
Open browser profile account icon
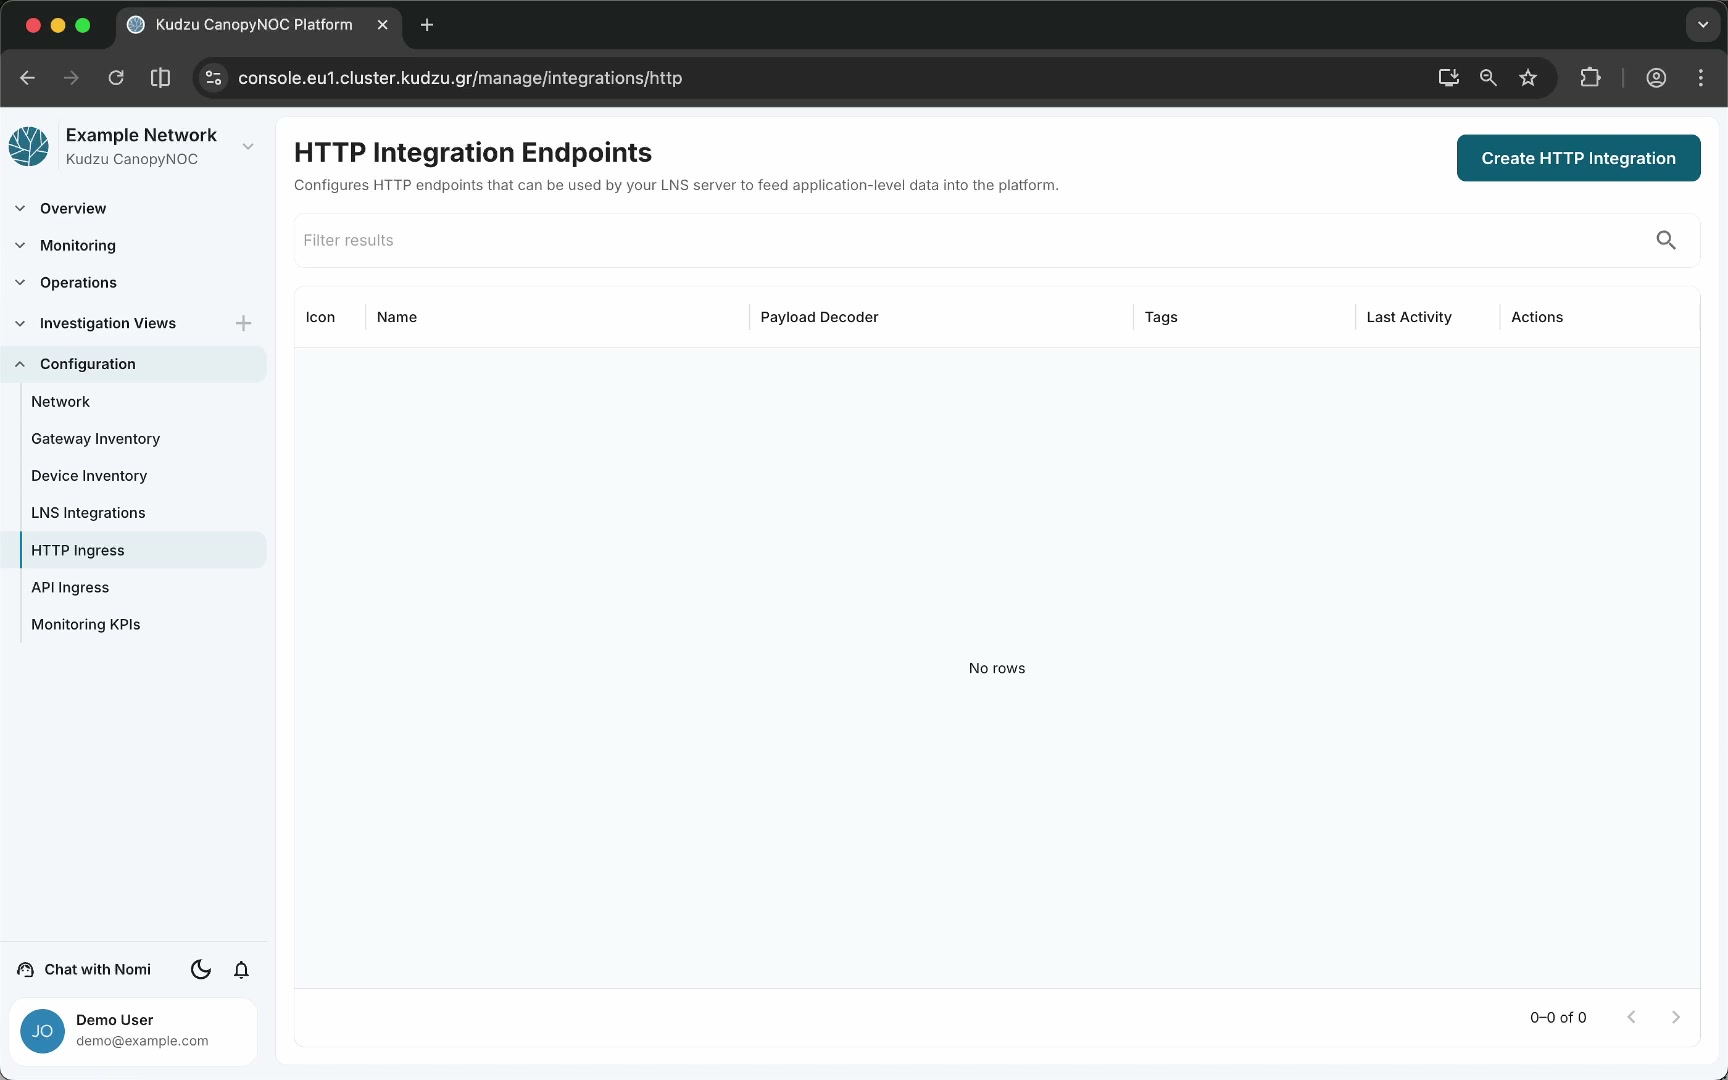pos(1656,78)
